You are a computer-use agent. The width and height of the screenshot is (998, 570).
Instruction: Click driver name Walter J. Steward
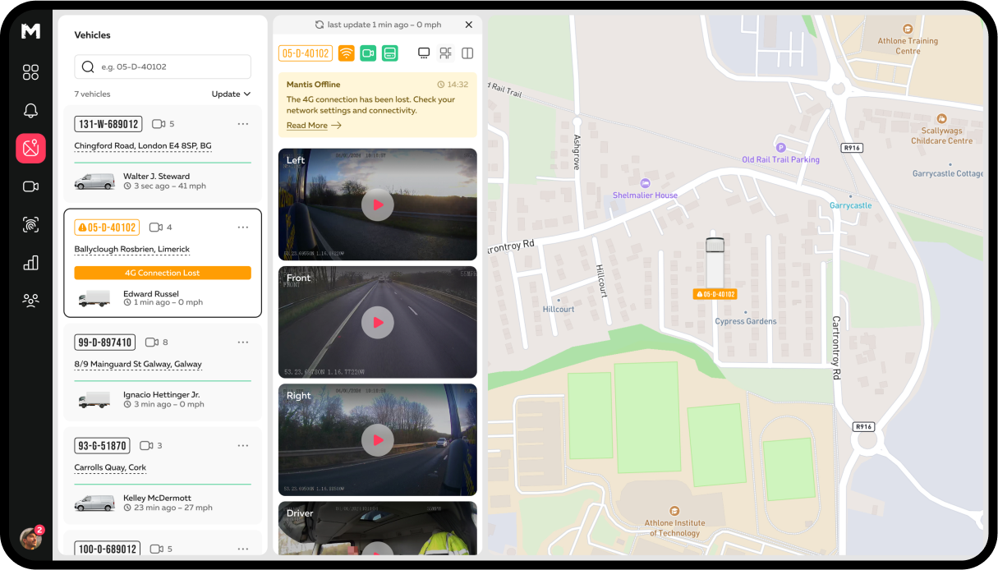[x=156, y=176]
